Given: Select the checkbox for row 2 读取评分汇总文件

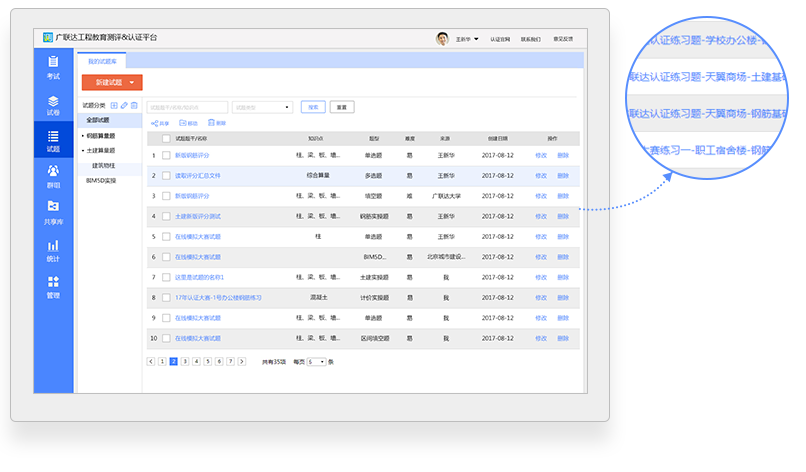Looking at the screenshot, I should pos(166,175).
